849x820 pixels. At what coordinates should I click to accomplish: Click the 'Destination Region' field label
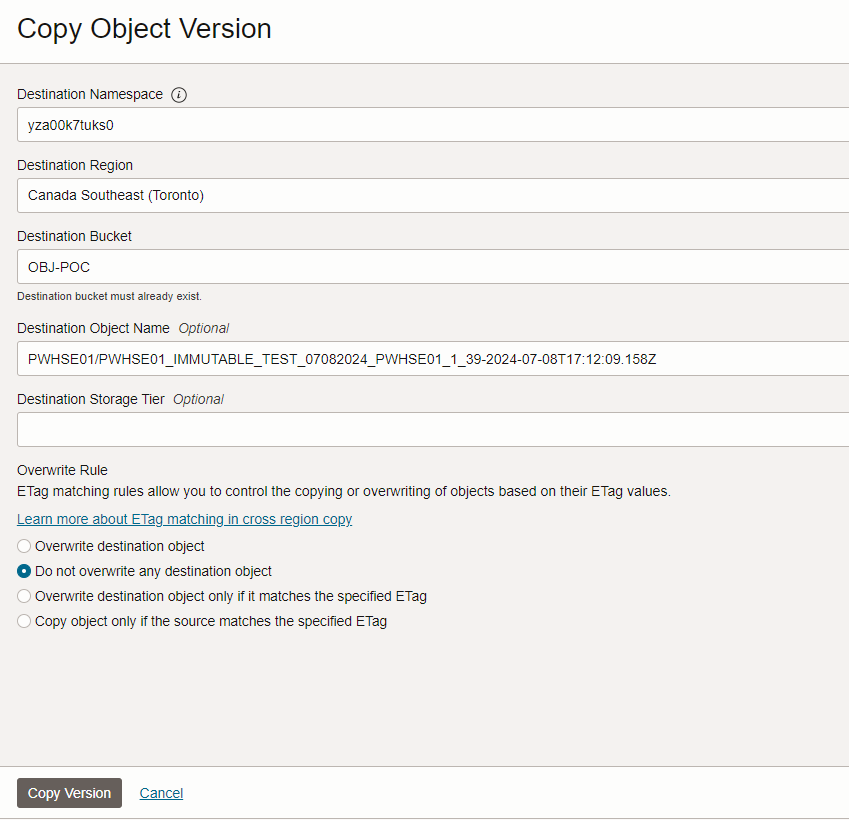pos(75,165)
